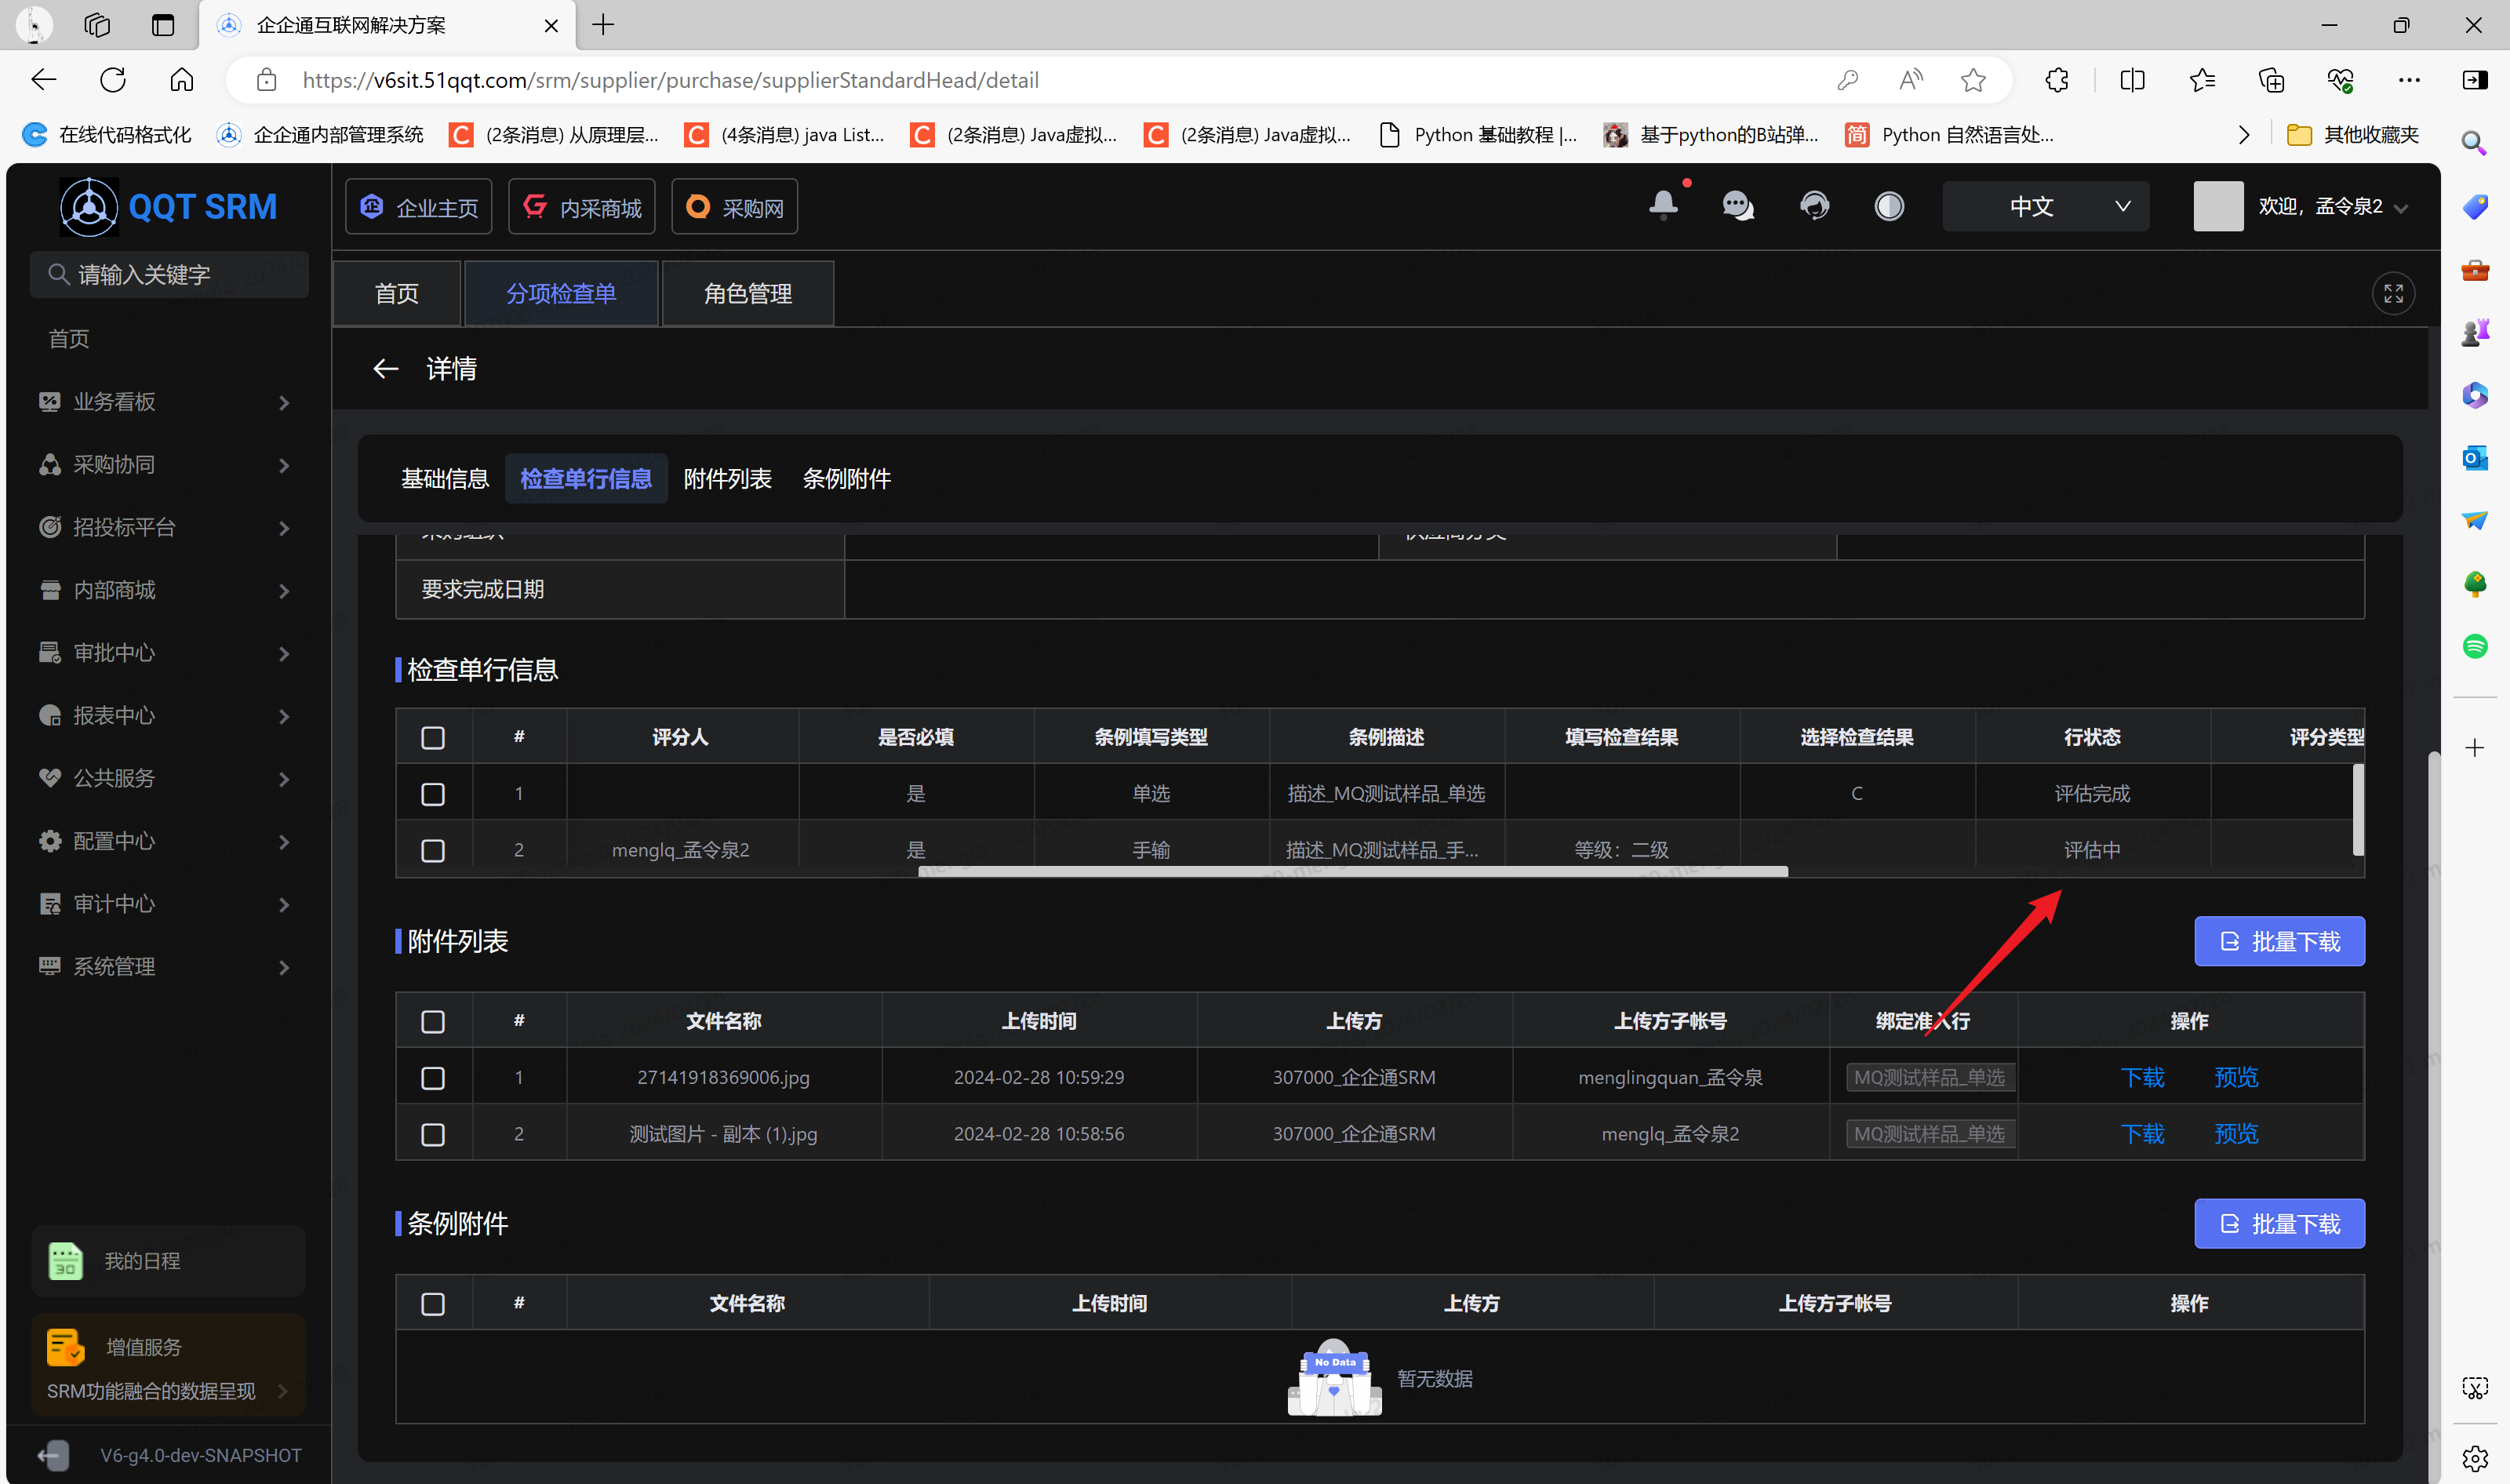The image size is (2510, 1484).
Task: Collapse sidebar with bottom-left arrow icon
Action: (x=54, y=1455)
